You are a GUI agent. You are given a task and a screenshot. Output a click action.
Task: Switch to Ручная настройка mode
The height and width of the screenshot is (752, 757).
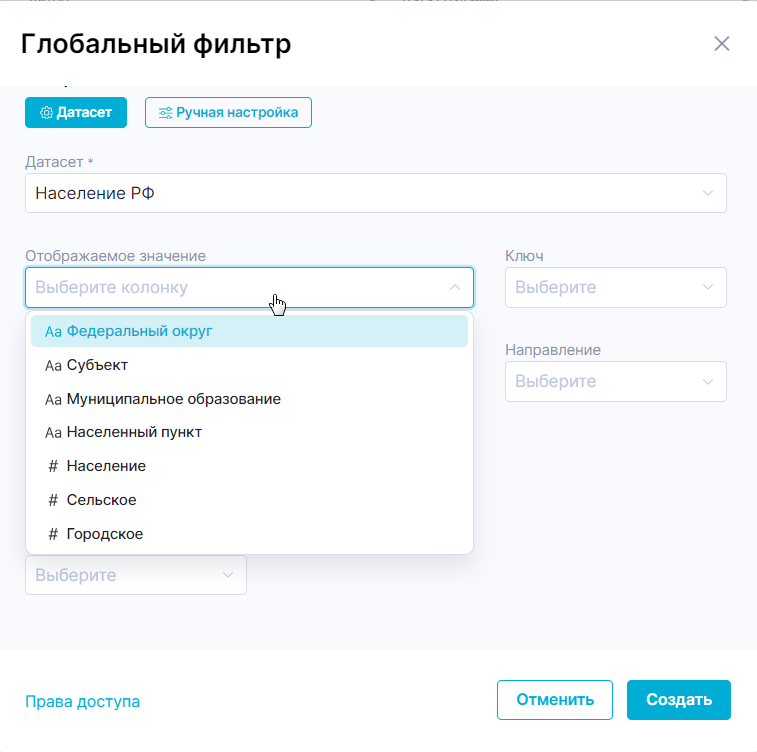(x=228, y=113)
